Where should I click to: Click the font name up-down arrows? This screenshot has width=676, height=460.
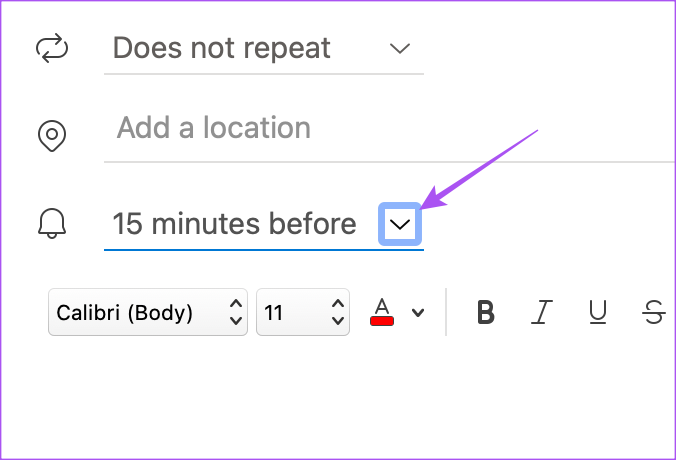coord(236,313)
